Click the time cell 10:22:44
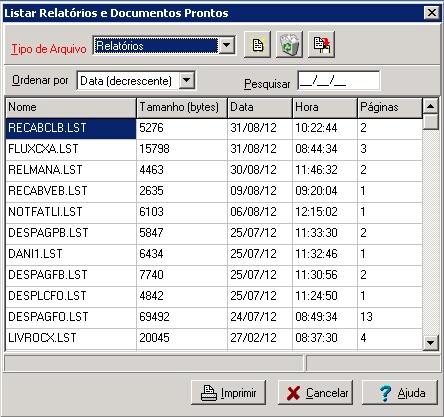Screen dimensions: 444x417 tap(325, 128)
